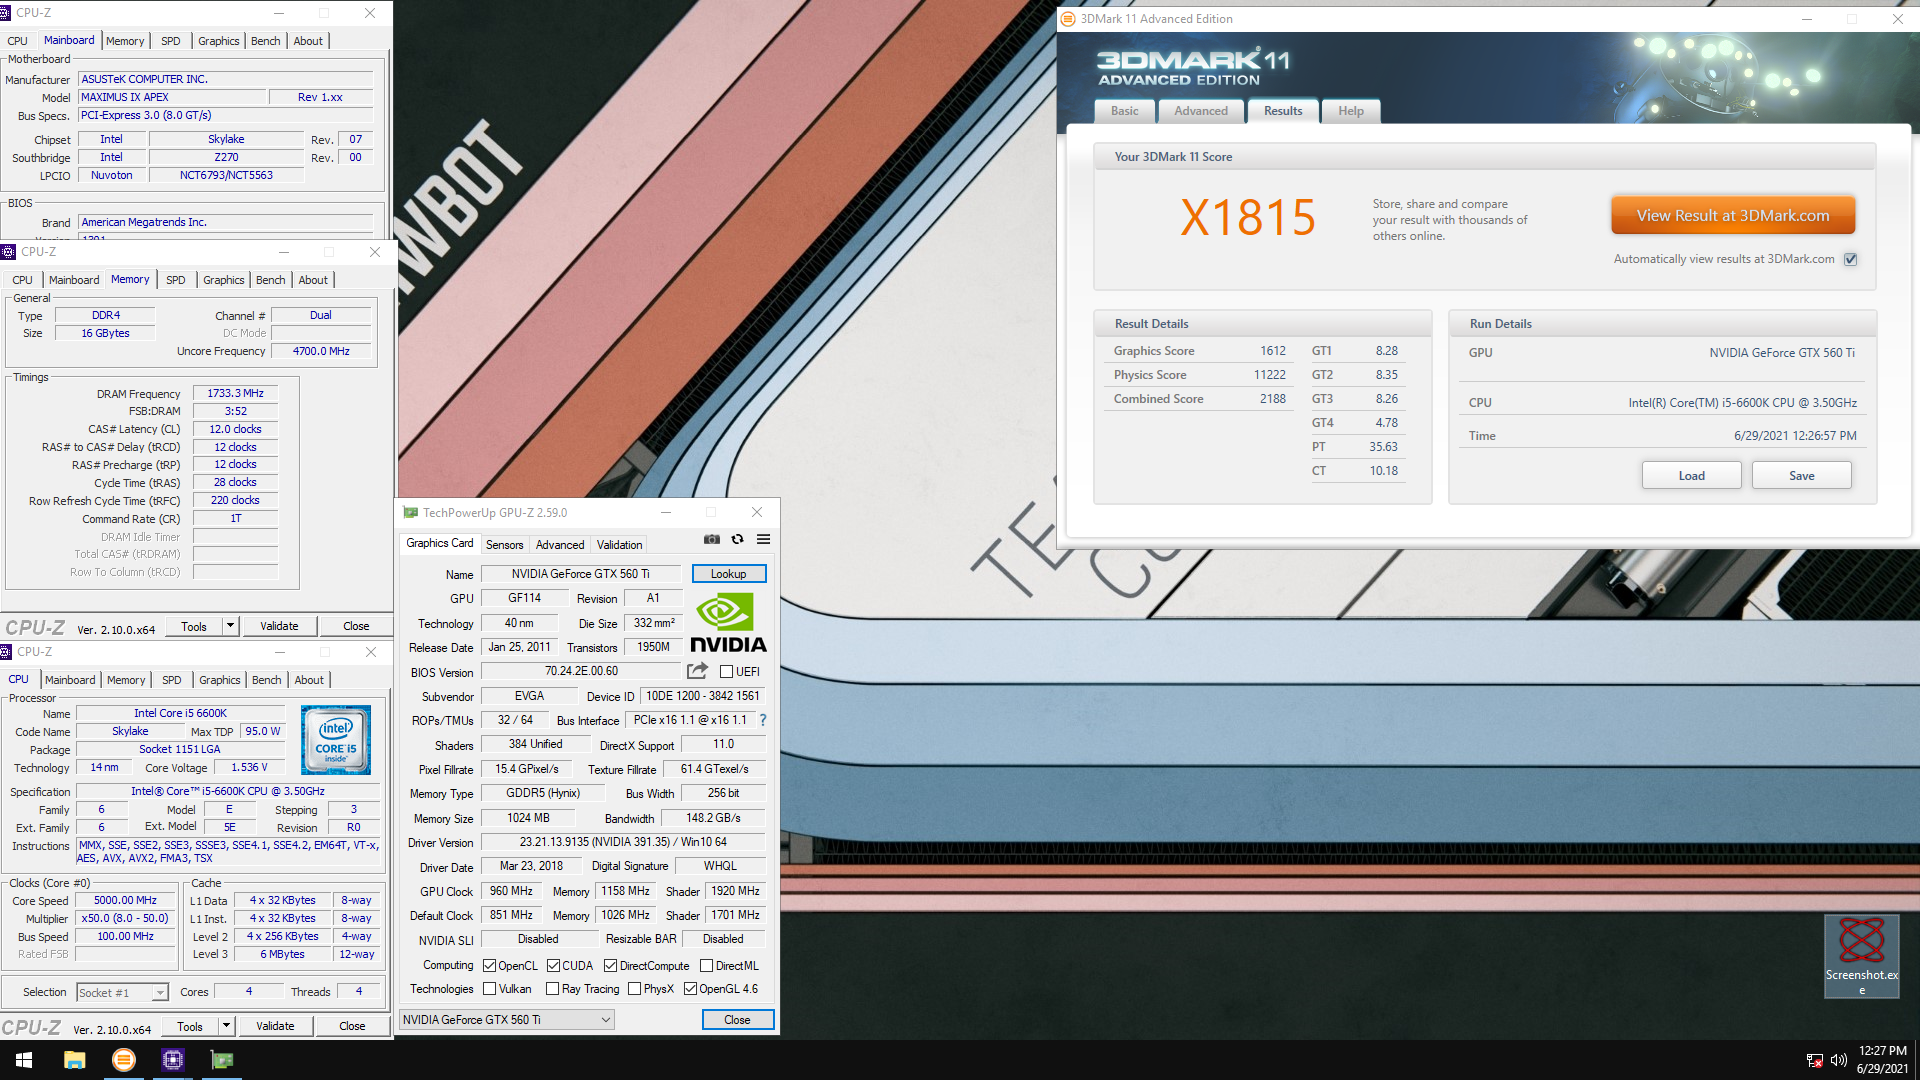Open the Screenshot.exe desktop icon

(1861, 956)
